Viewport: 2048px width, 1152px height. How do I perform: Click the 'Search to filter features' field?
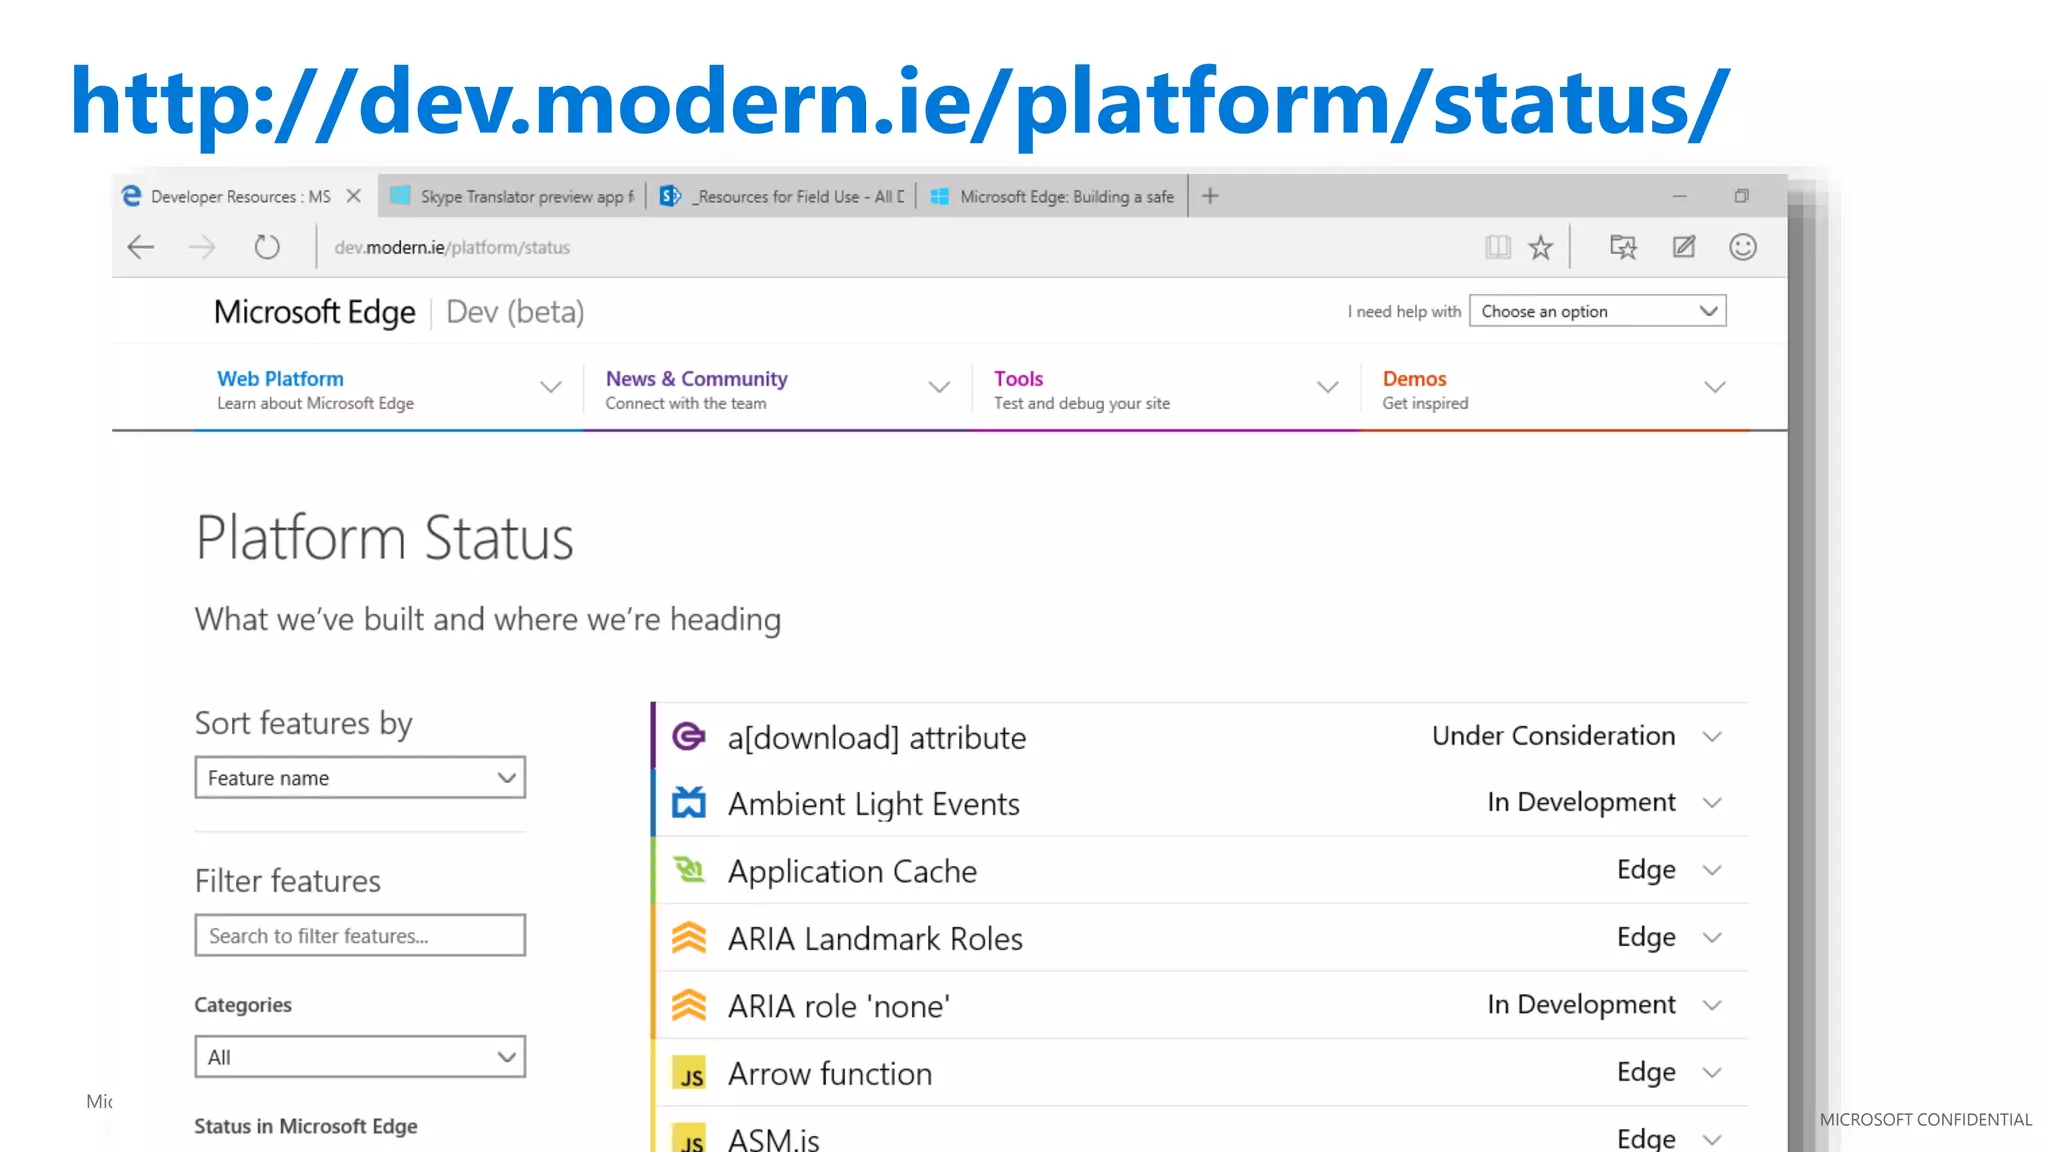[360, 935]
